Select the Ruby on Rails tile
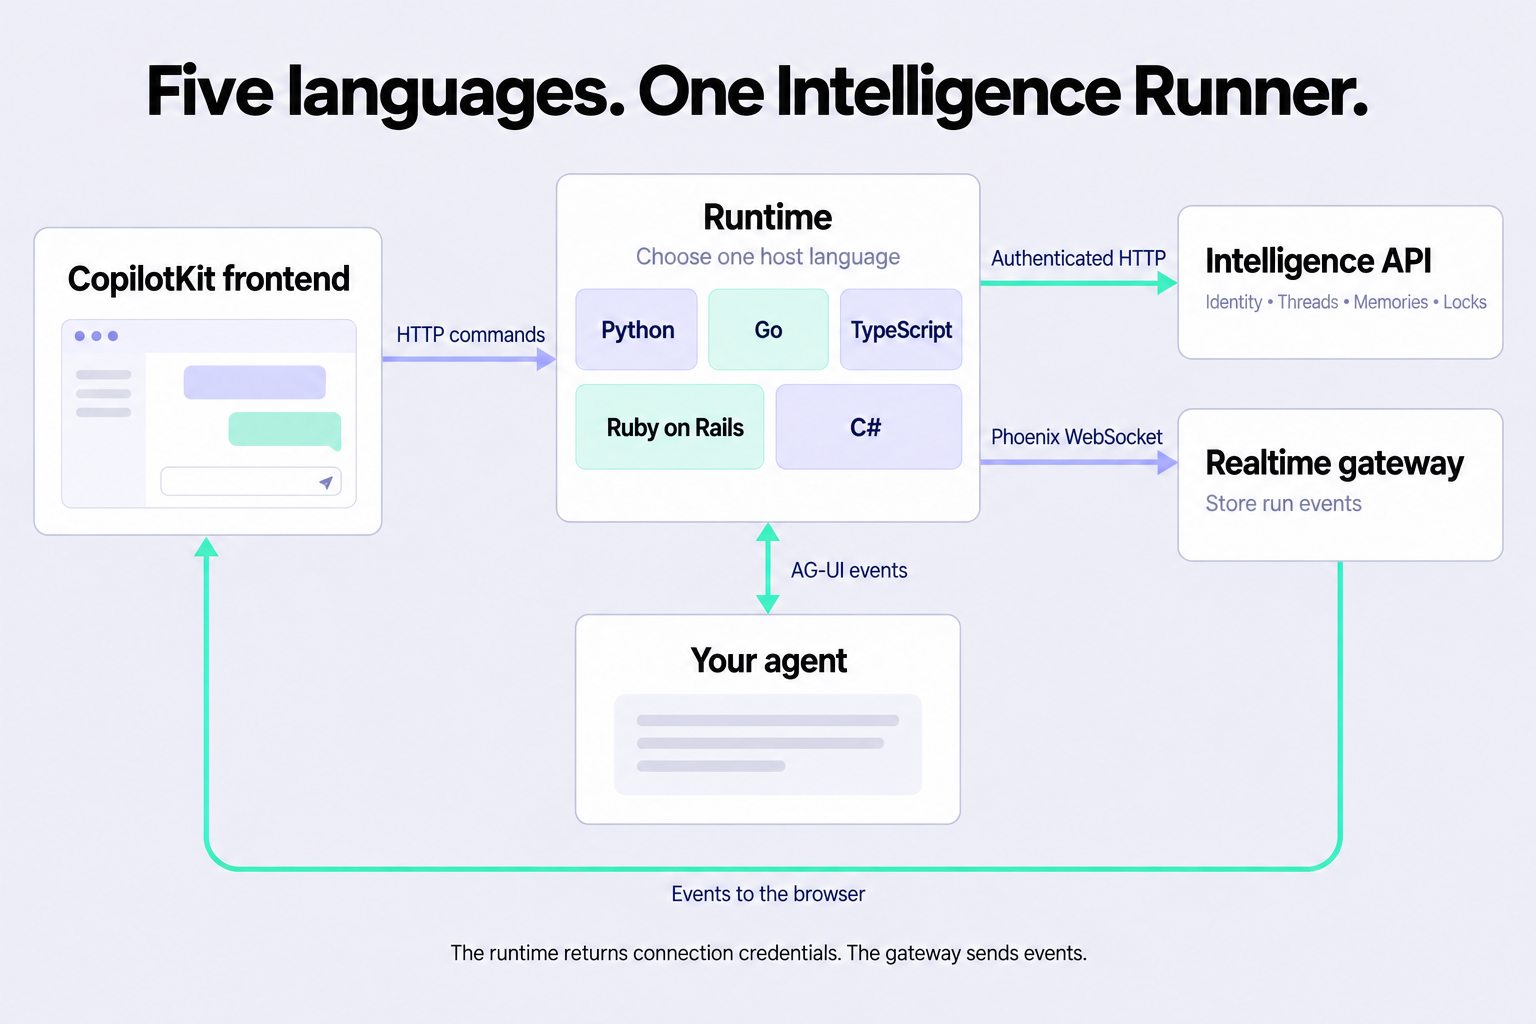This screenshot has width=1536, height=1024. [670, 427]
